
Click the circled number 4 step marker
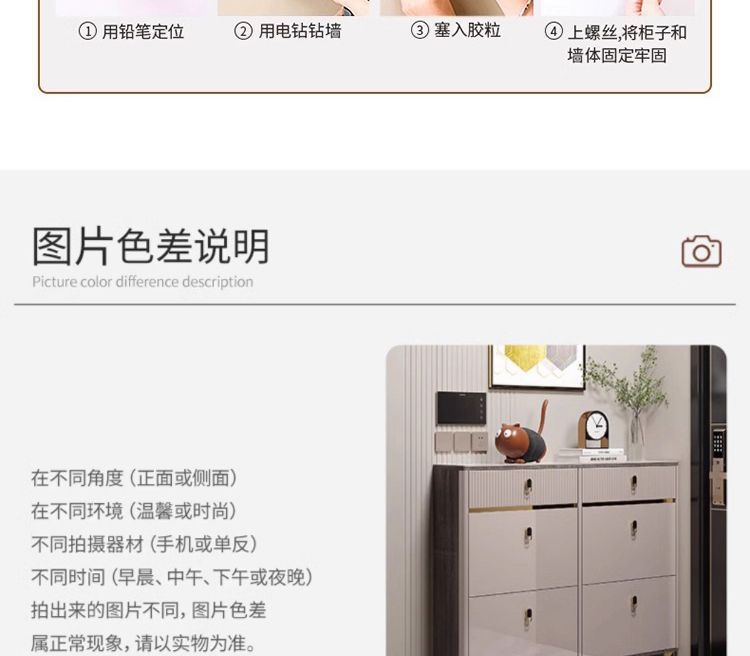click(553, 32)
